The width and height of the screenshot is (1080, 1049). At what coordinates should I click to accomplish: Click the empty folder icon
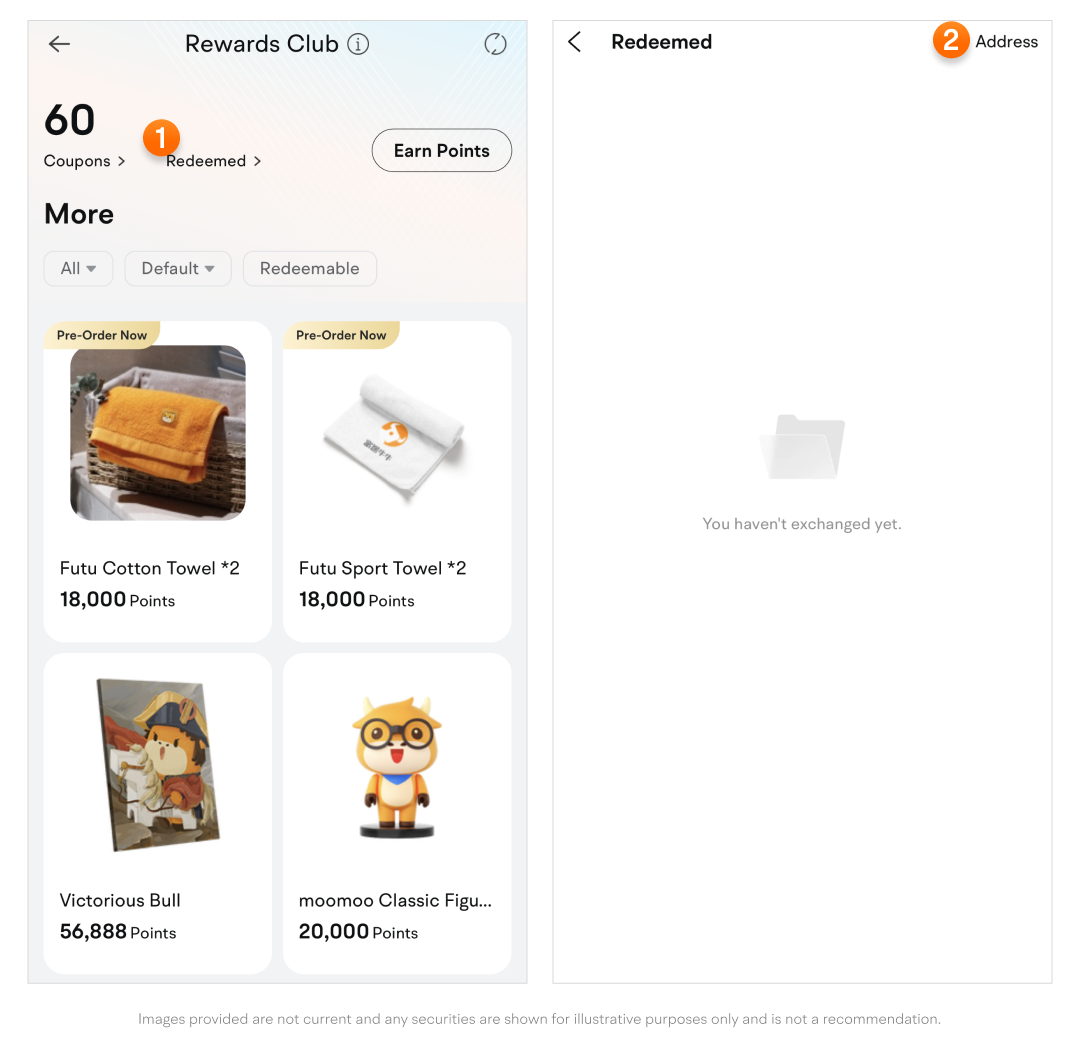tap(802, 446)
